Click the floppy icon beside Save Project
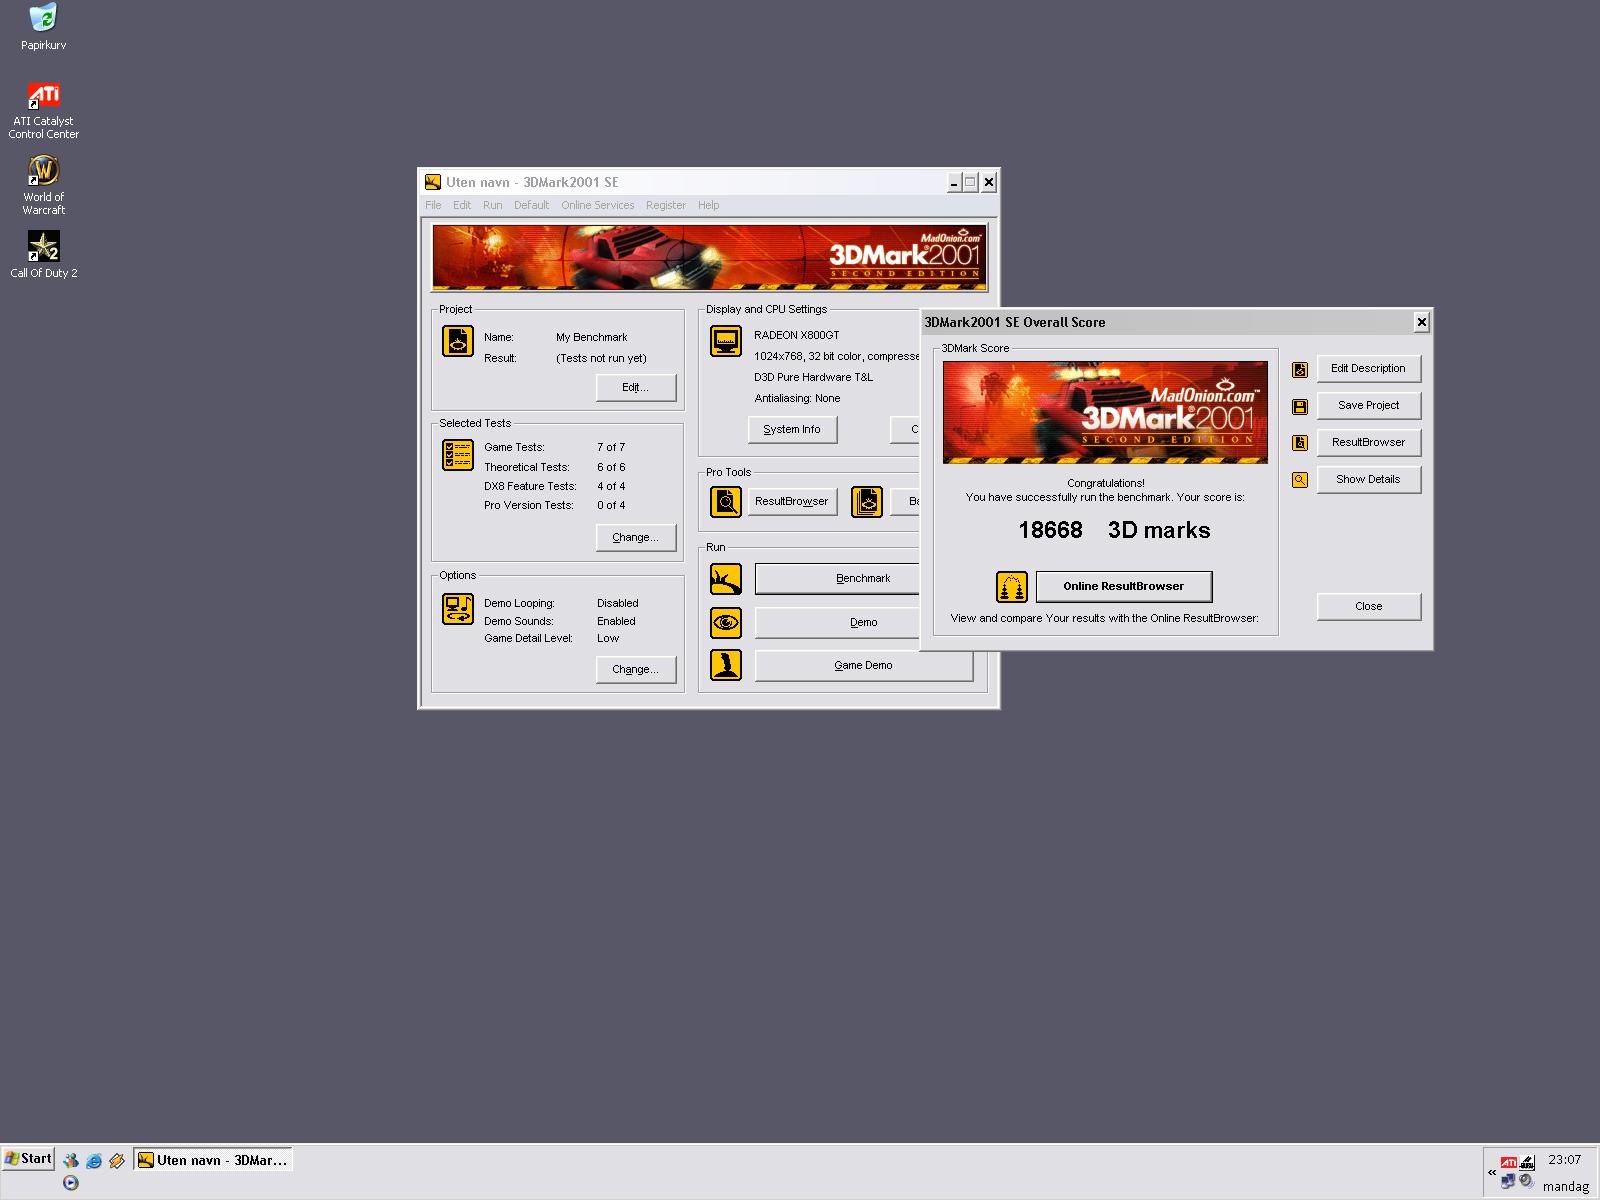Screen dimensions: 1600x1200 (1300, 407)
